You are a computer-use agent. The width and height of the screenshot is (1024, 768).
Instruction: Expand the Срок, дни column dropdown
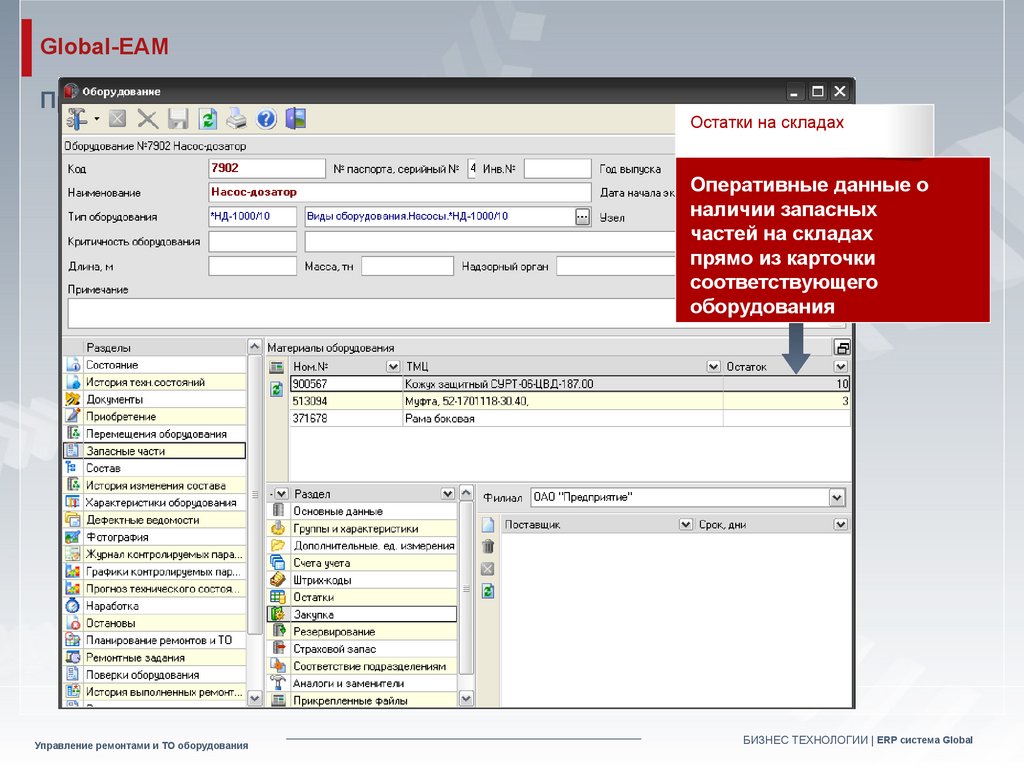[840, 524]
